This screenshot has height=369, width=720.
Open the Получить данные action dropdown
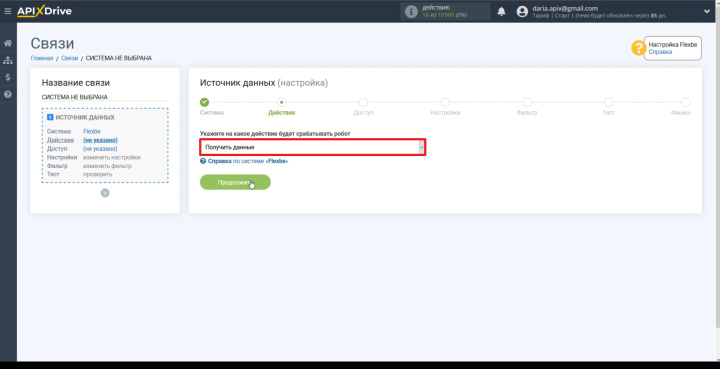(312, 147)
